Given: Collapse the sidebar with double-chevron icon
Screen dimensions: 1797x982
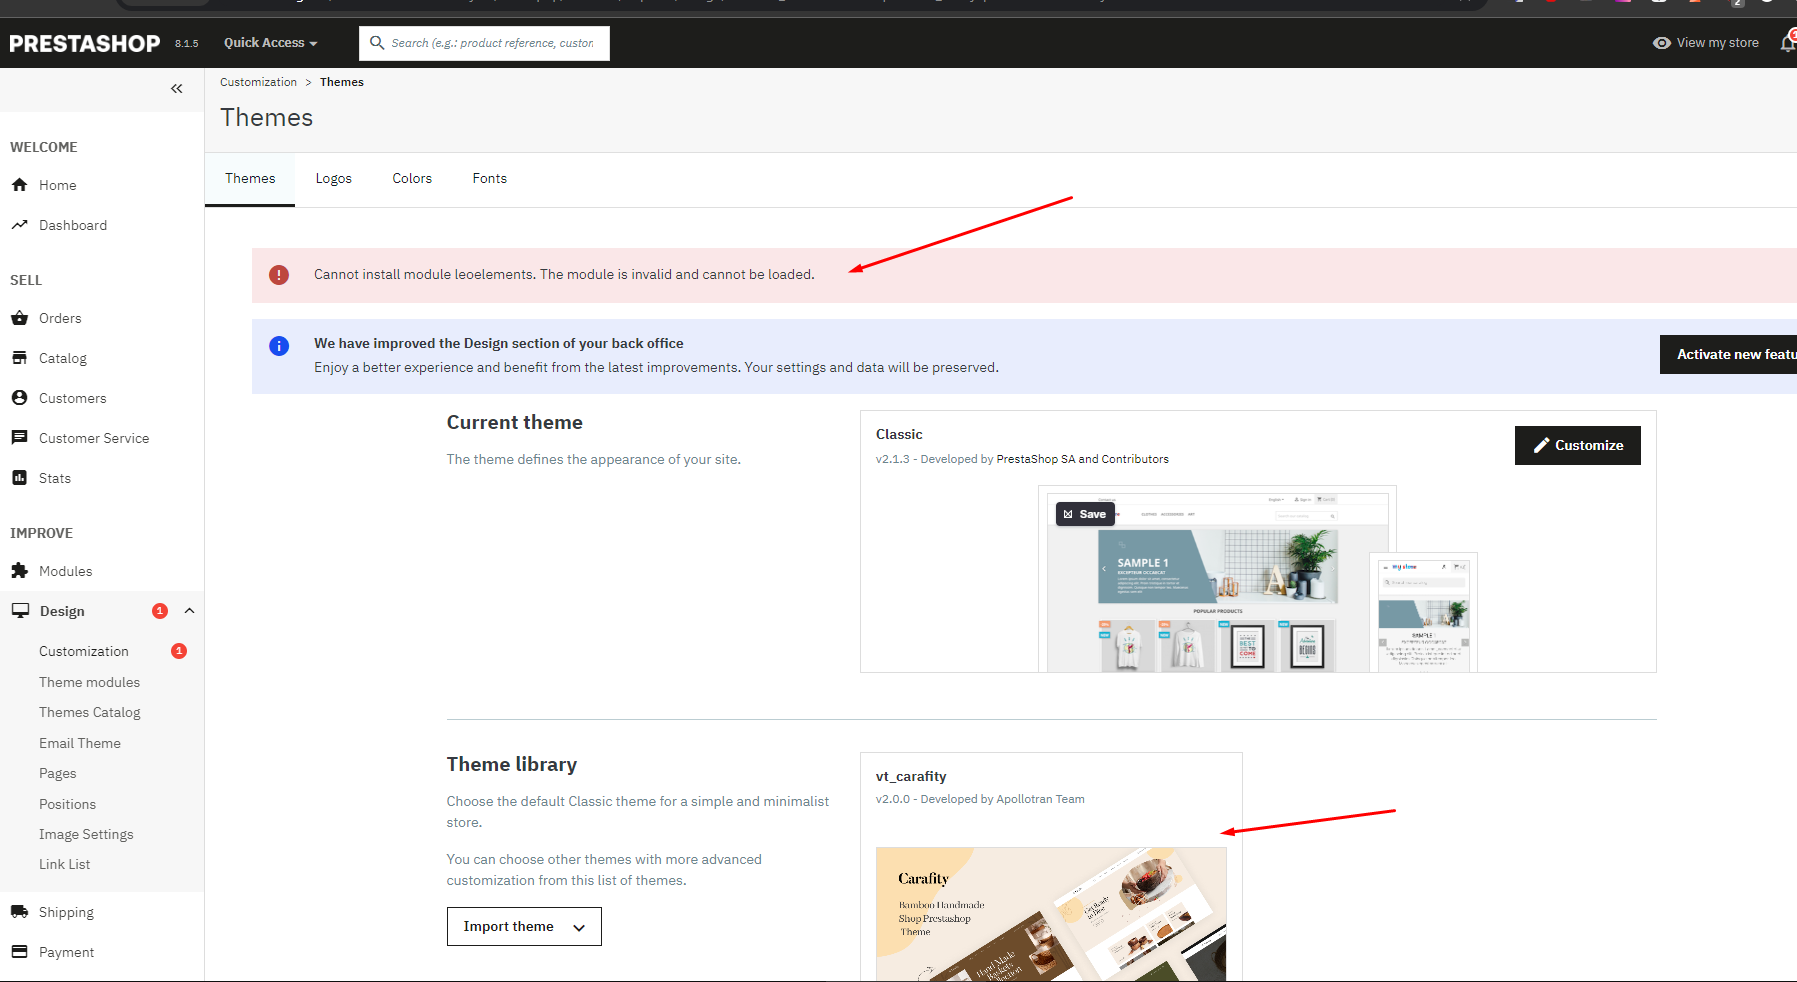Looking at the screenshot, I should 177,89.
